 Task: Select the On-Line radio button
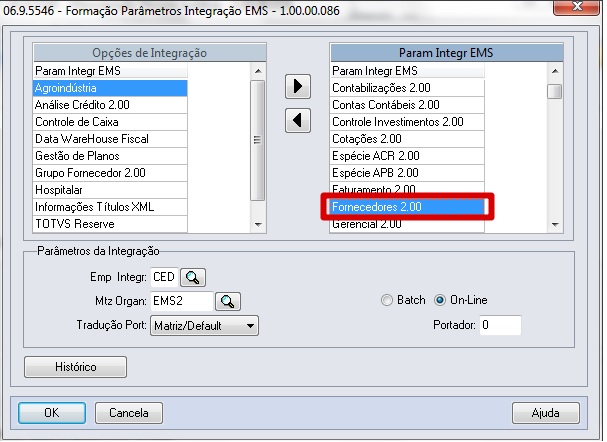tap(440, 300)
